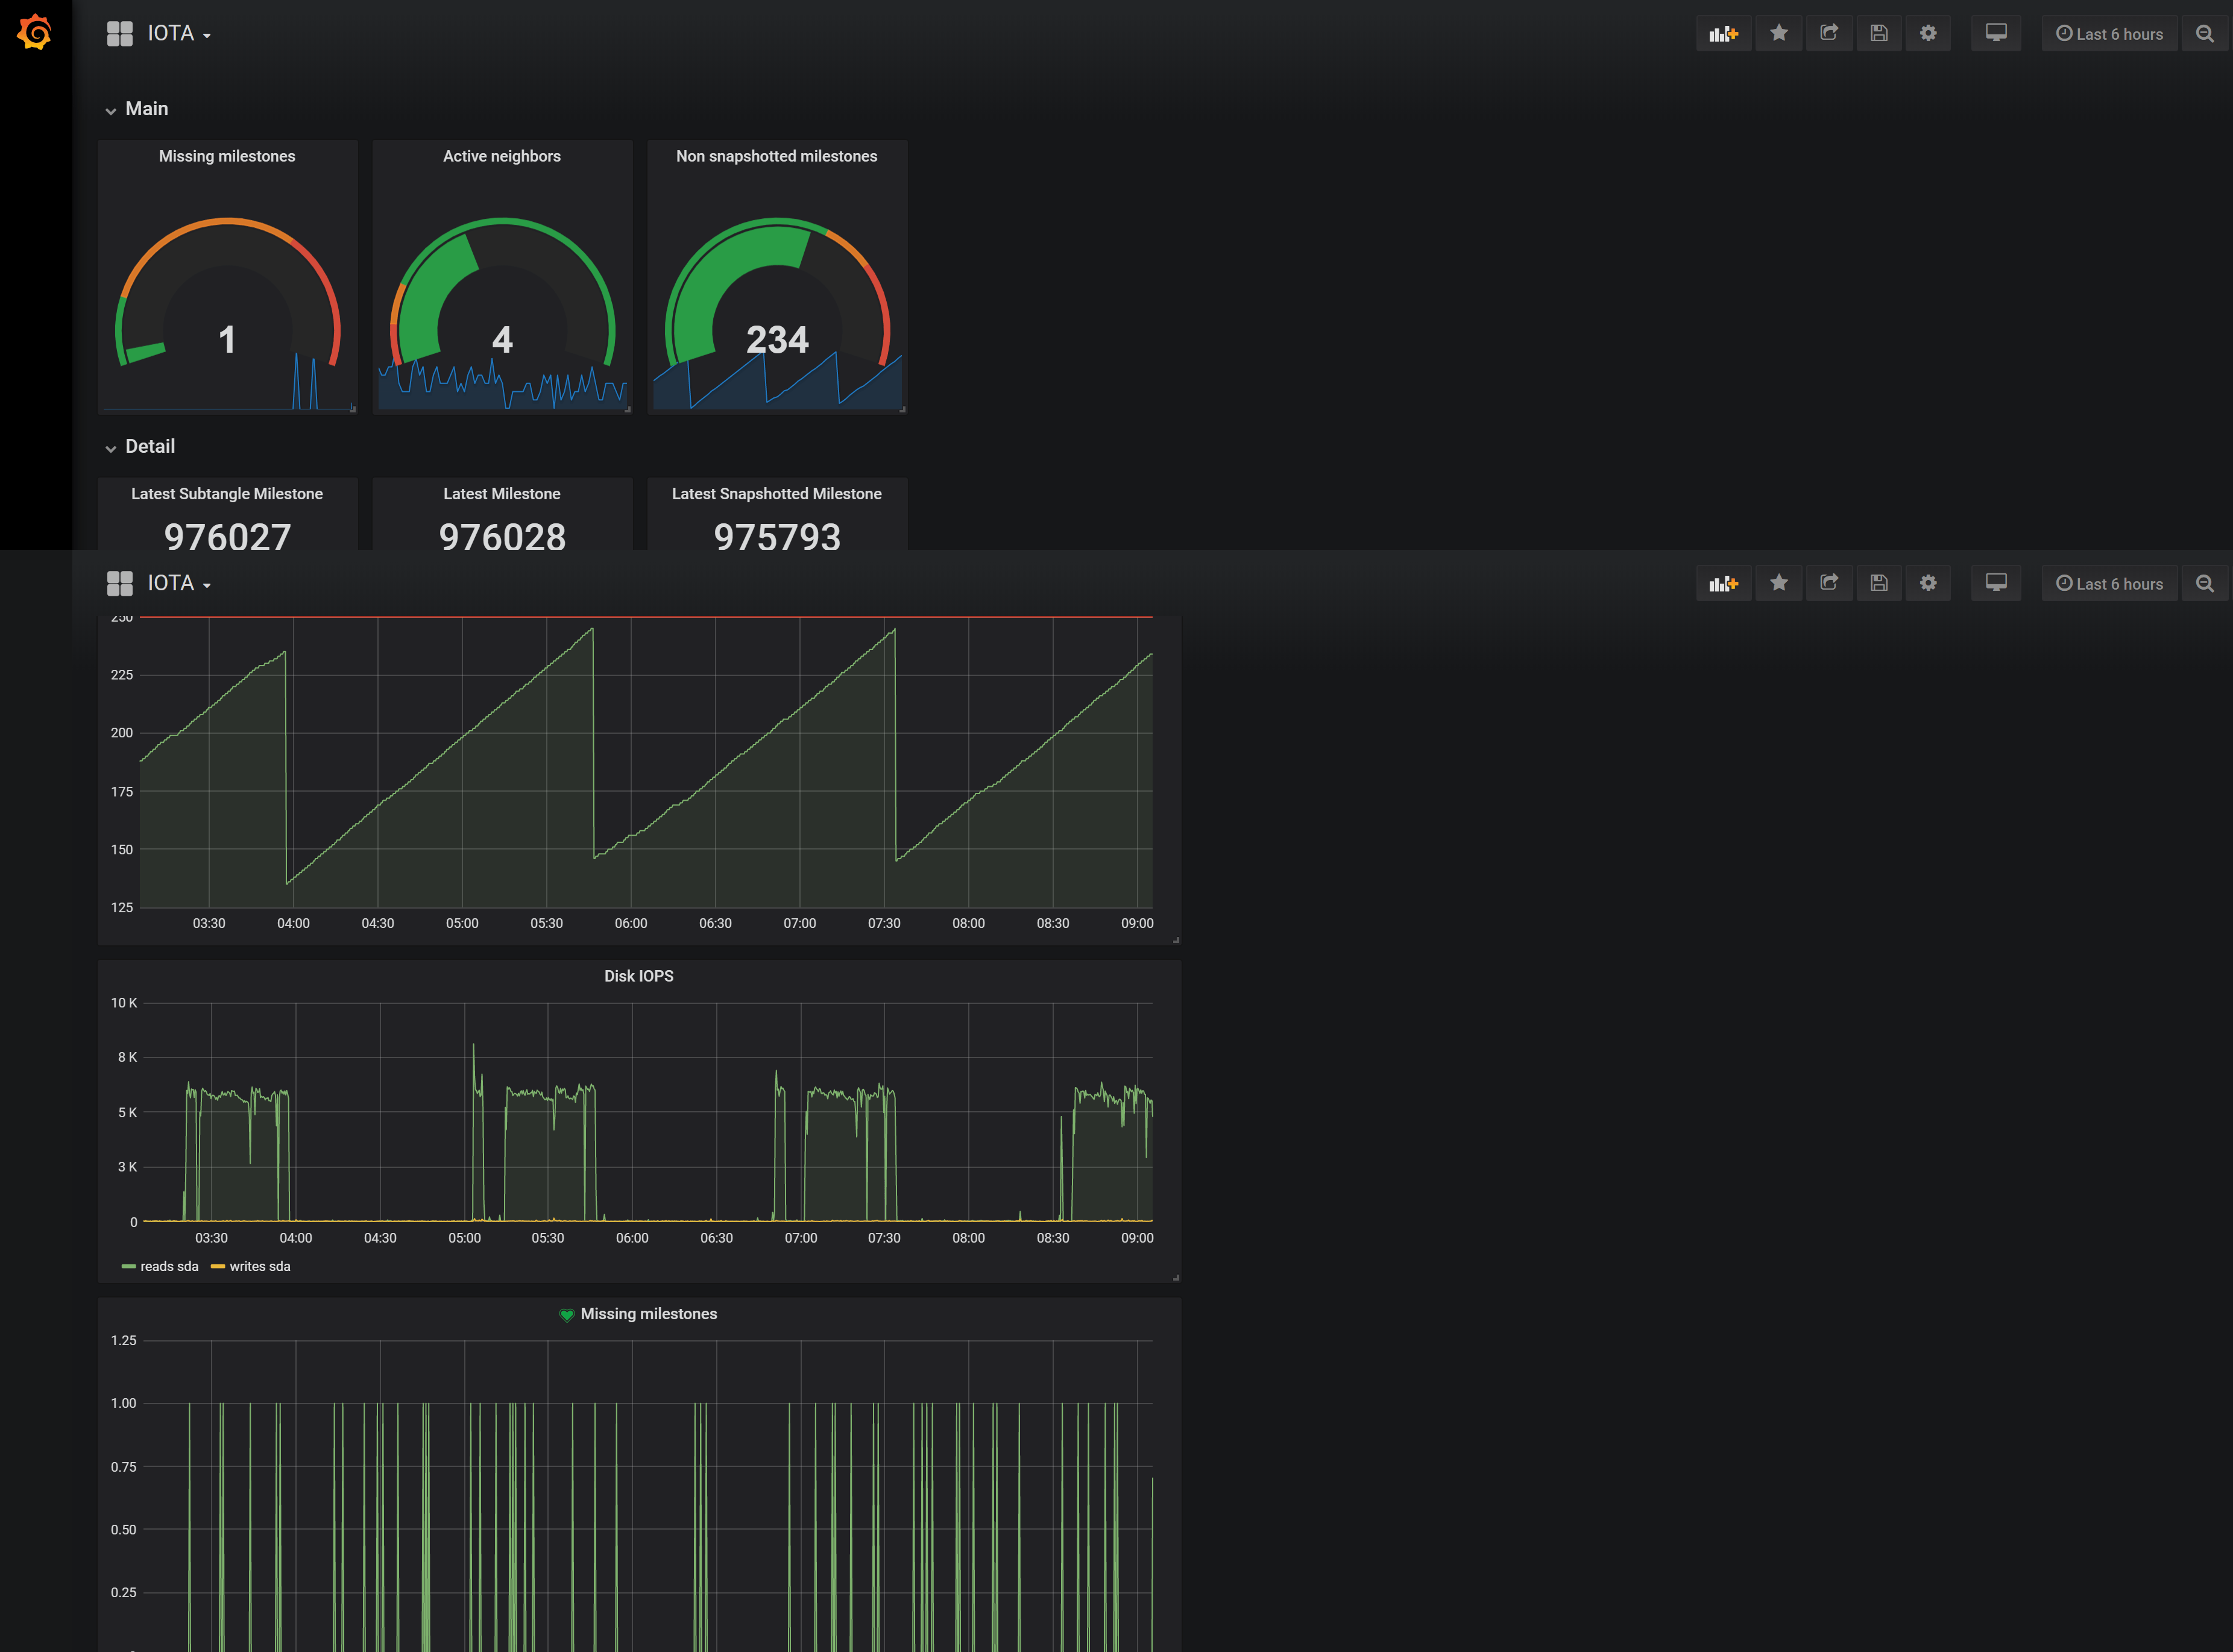2233x1652 pixels.
Task: Open Latest Milestone panel title menu
Action: 502,494
